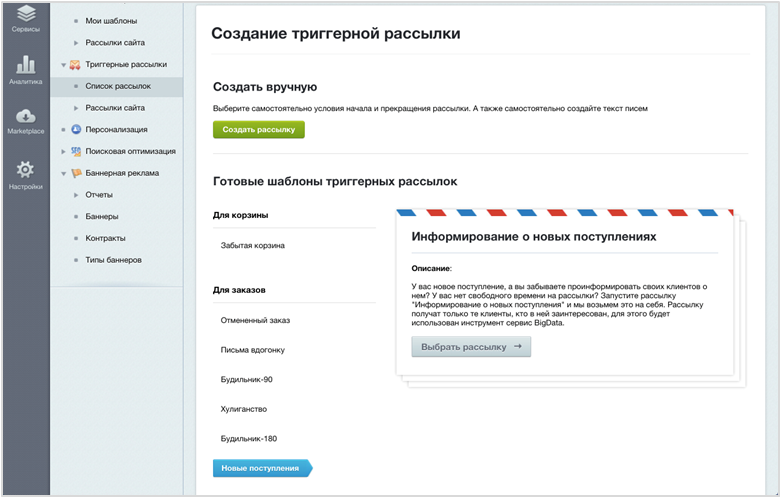Click the Информирование о новых поступлениях heading
This screenshot has width=781, height=498.
pos(533,237)
